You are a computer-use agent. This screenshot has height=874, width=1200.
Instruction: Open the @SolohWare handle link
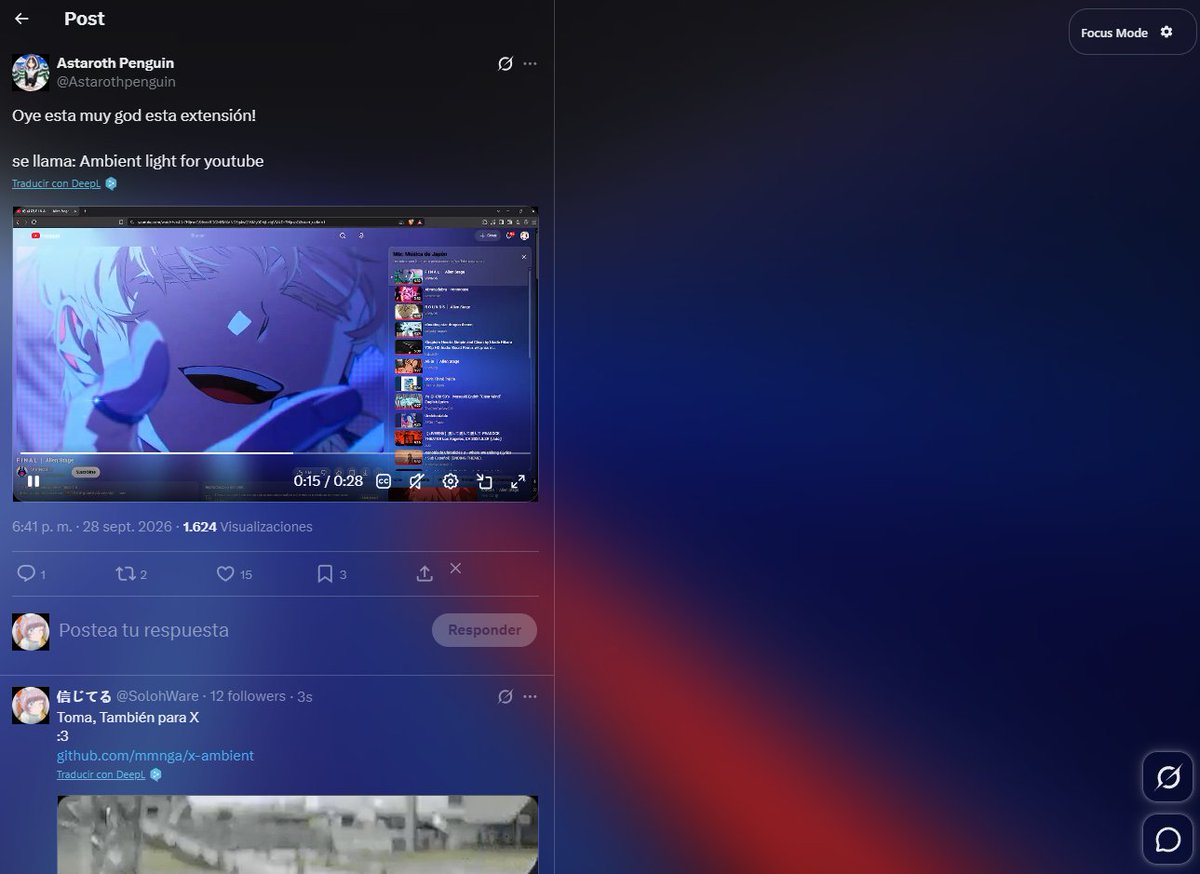point(157,696)
